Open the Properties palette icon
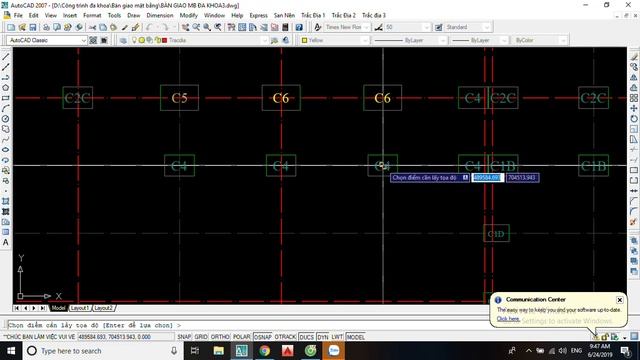This screenshot has width=640, height=360. click(x=231, y=27)
